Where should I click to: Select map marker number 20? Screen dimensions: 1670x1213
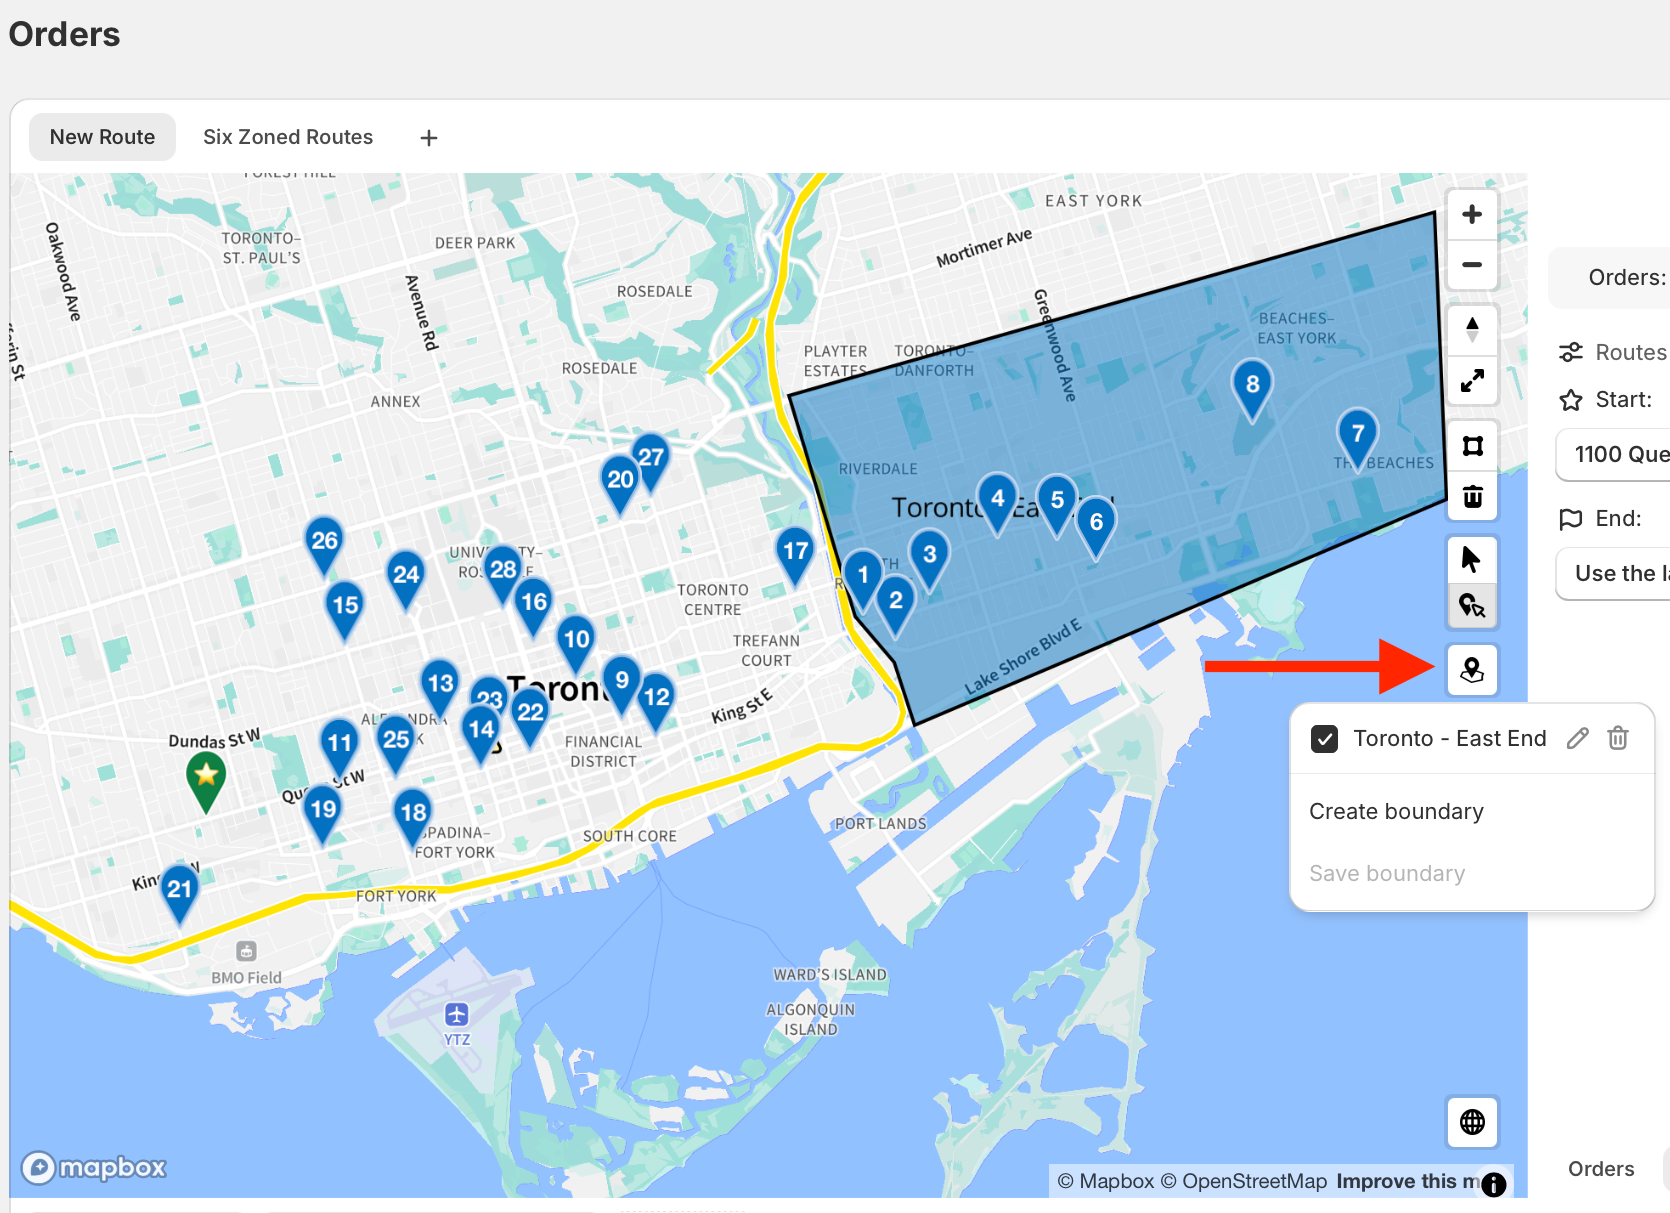[x=620, y=485]
